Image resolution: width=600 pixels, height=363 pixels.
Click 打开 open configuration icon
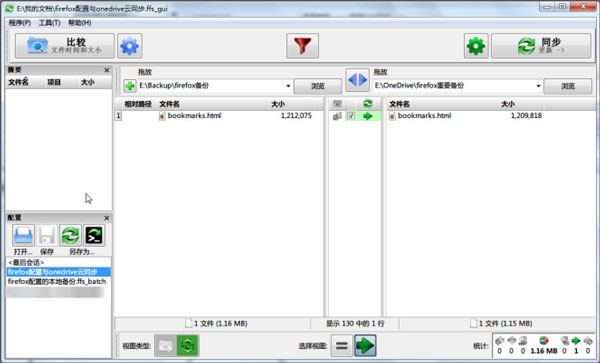point(23,235)
